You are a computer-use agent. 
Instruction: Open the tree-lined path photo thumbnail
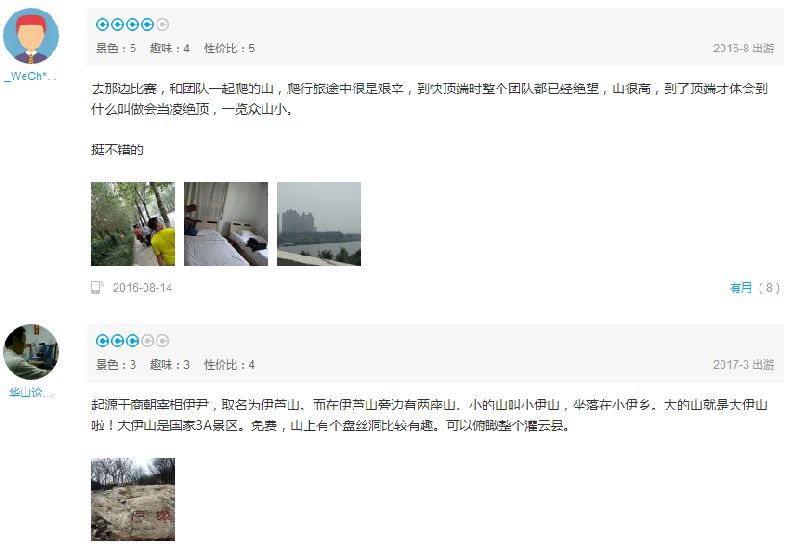[133, 224]
